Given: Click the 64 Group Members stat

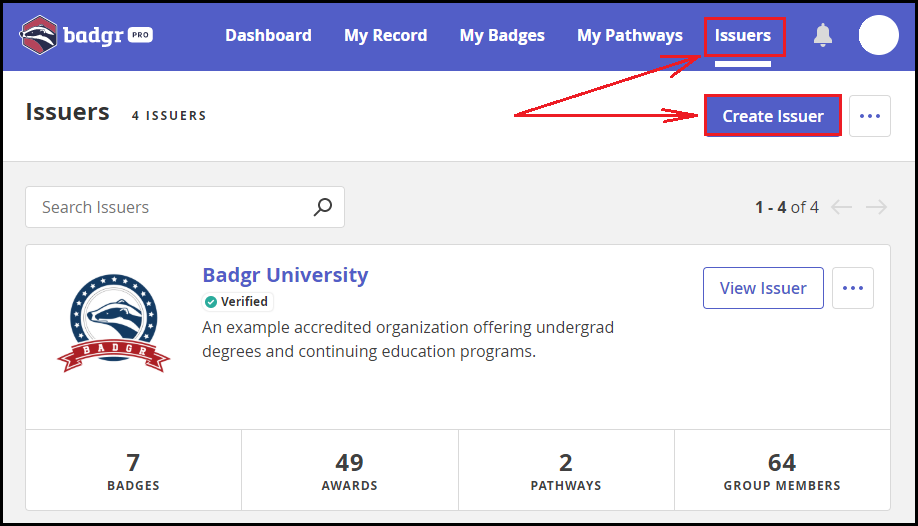Looking at the screenshot, I should (782, 470).
